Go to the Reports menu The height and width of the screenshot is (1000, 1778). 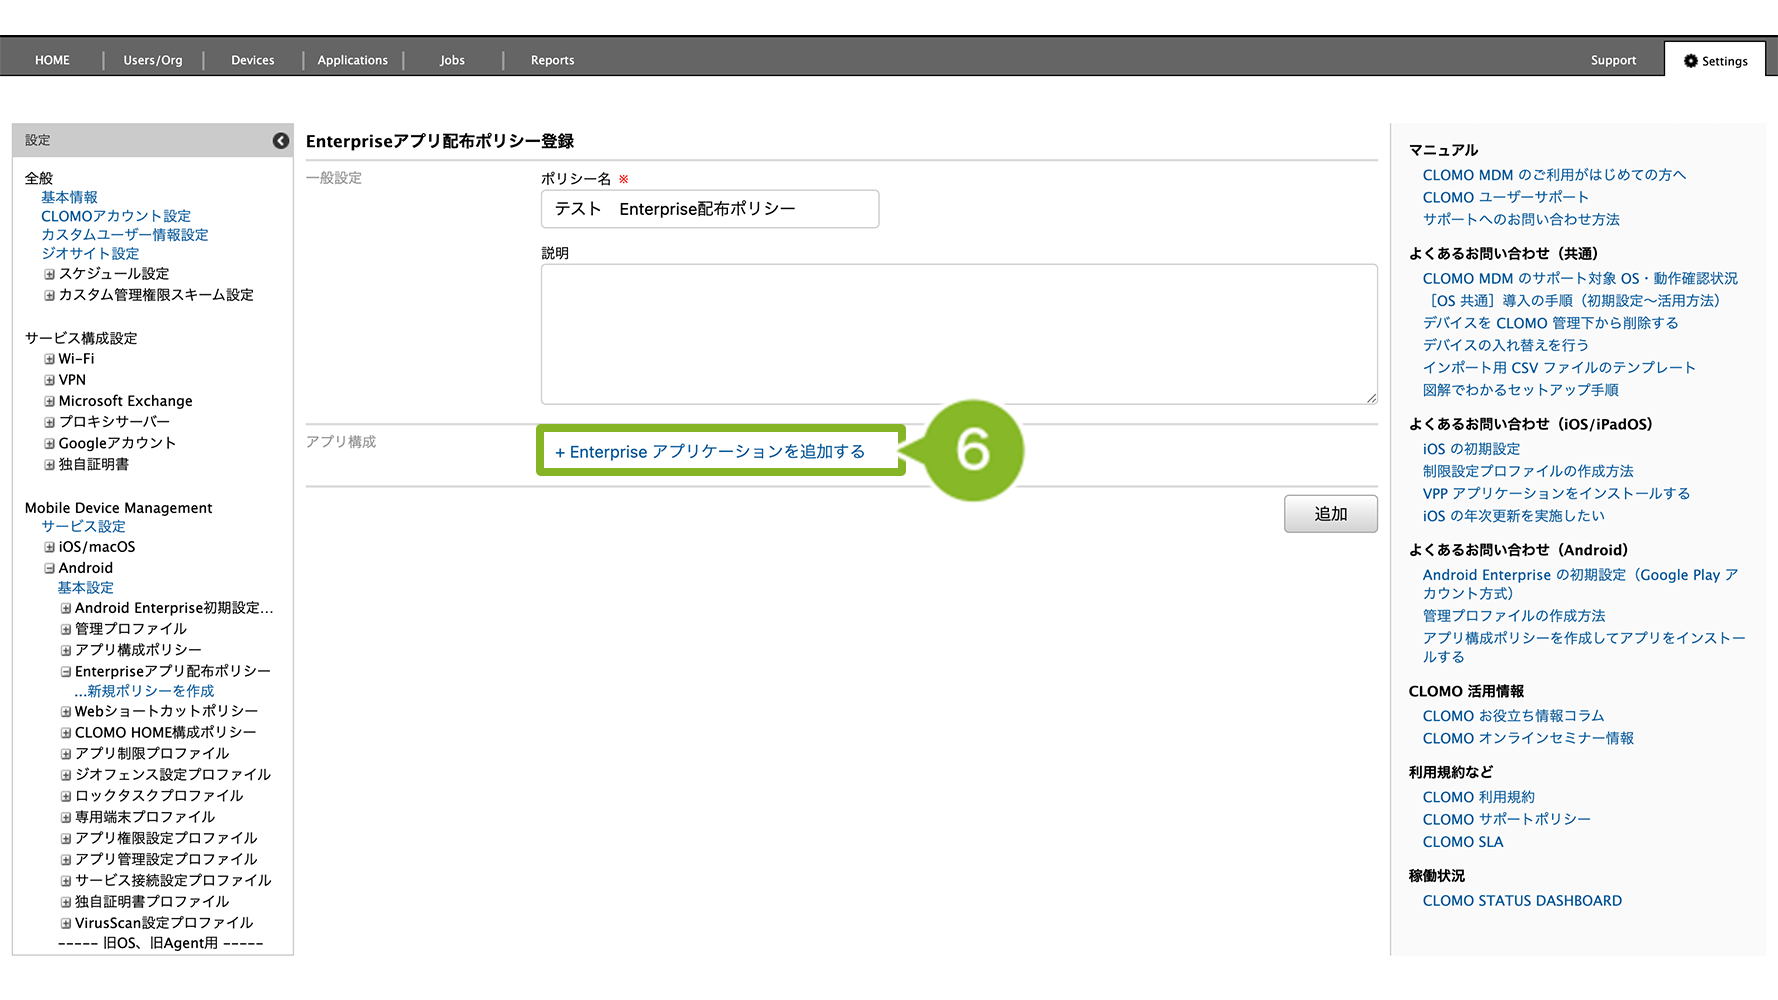tap(552, 61)
